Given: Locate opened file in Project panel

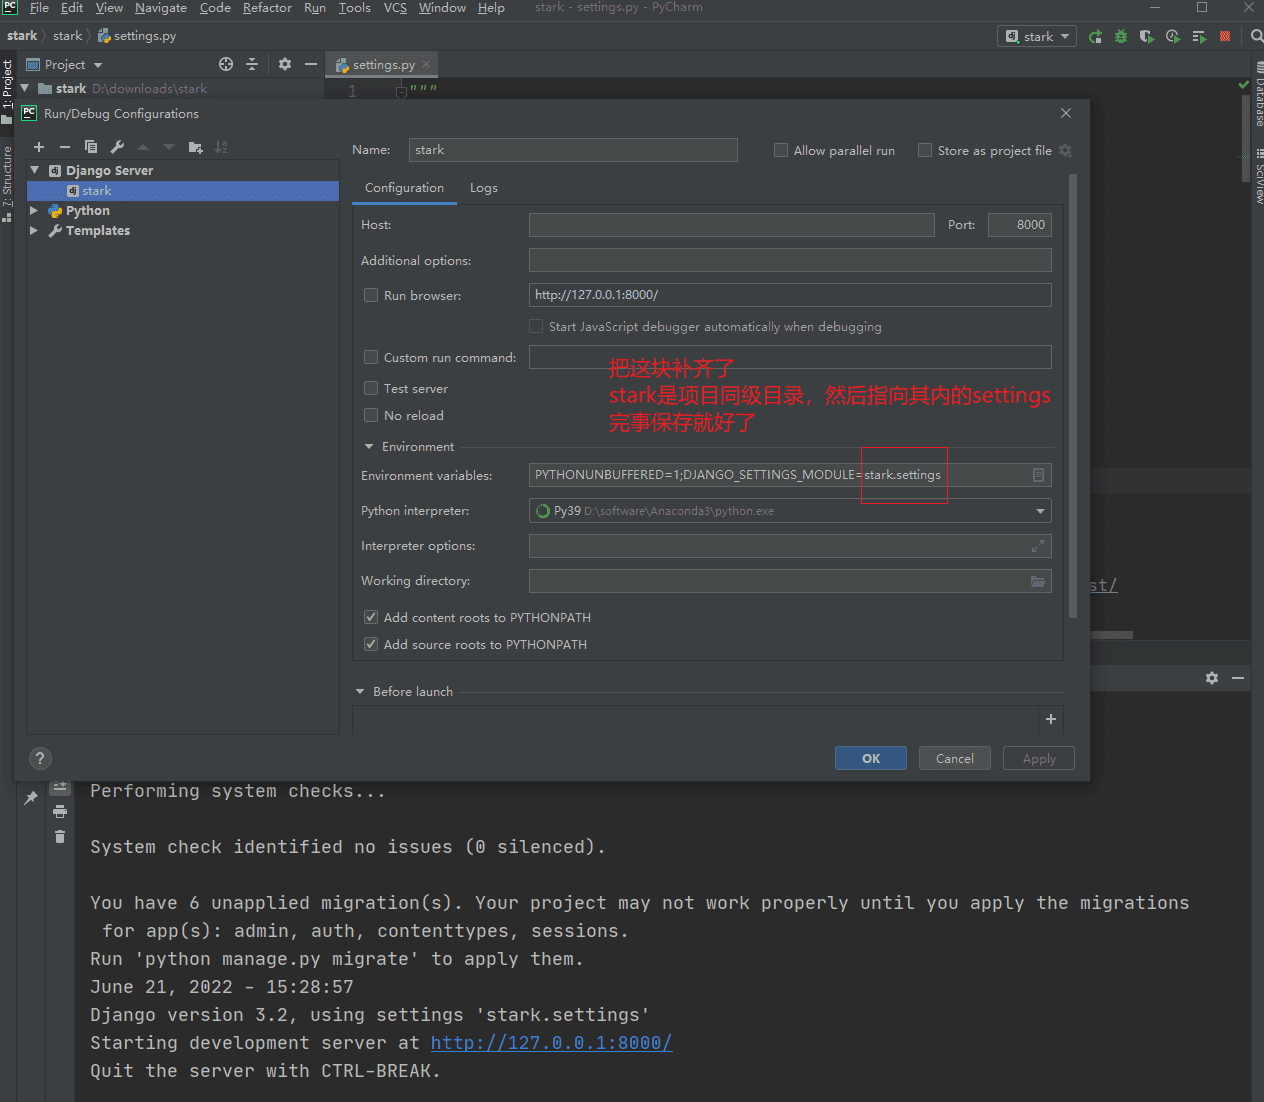Looking at the screenshot, I should (x=226, y=64).
